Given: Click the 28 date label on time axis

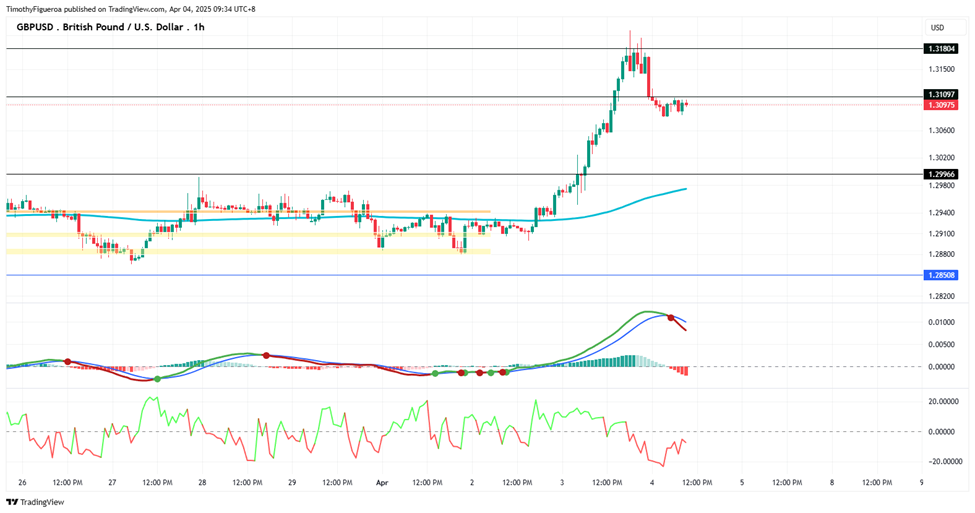Looking at the screenshot, I should click(203, 483).
